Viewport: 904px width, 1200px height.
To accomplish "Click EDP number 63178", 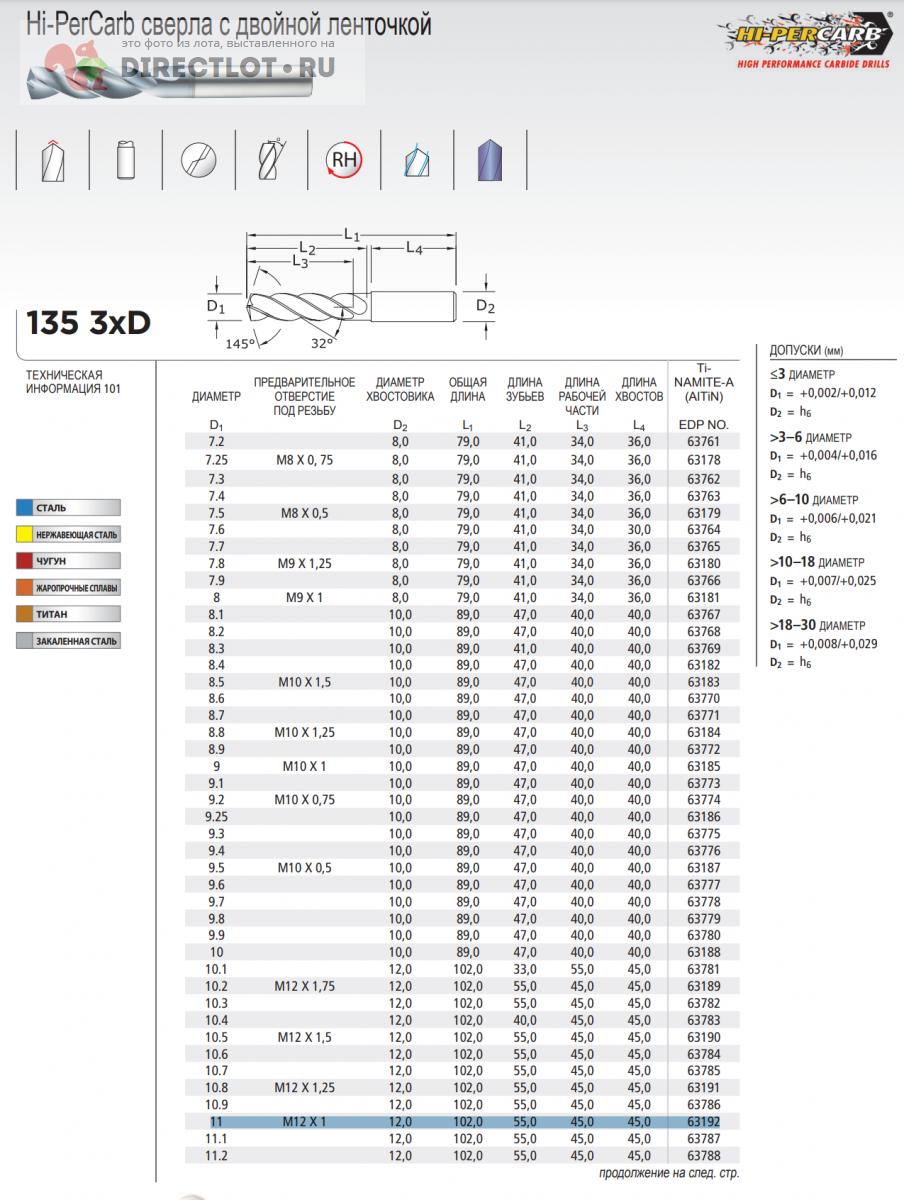I will click(x=704, y=460).
